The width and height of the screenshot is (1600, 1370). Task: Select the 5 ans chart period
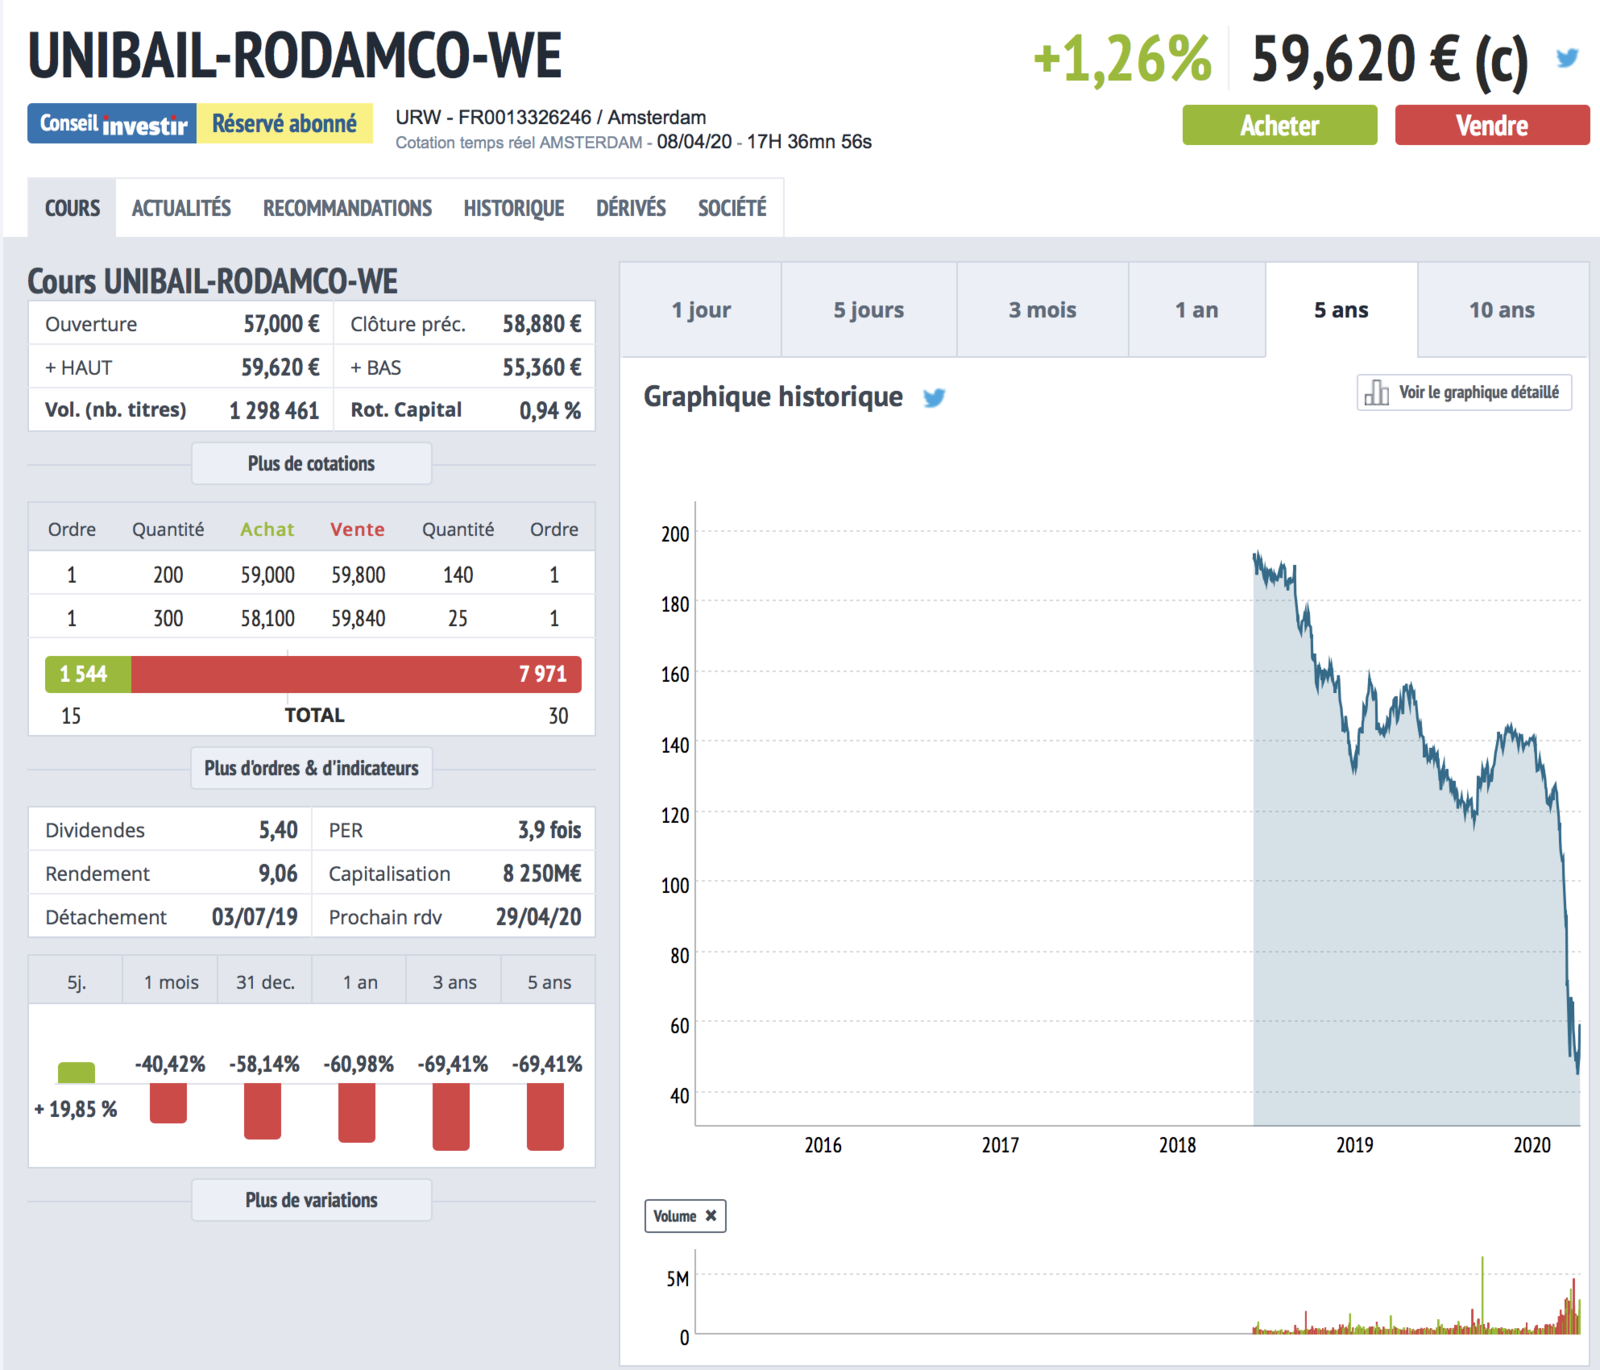point(1342,310)
